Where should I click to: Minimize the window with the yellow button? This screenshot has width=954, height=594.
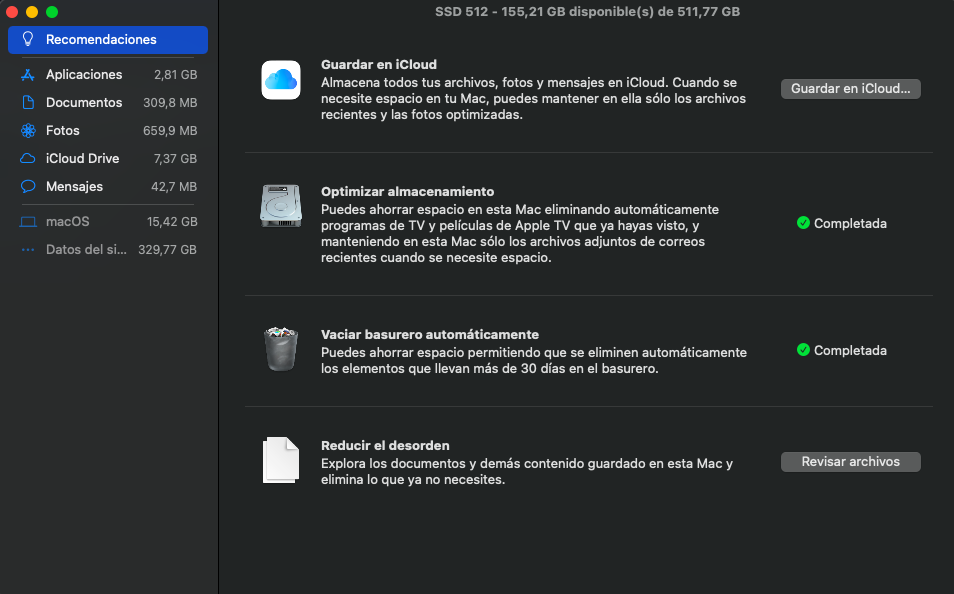(32, 12)
